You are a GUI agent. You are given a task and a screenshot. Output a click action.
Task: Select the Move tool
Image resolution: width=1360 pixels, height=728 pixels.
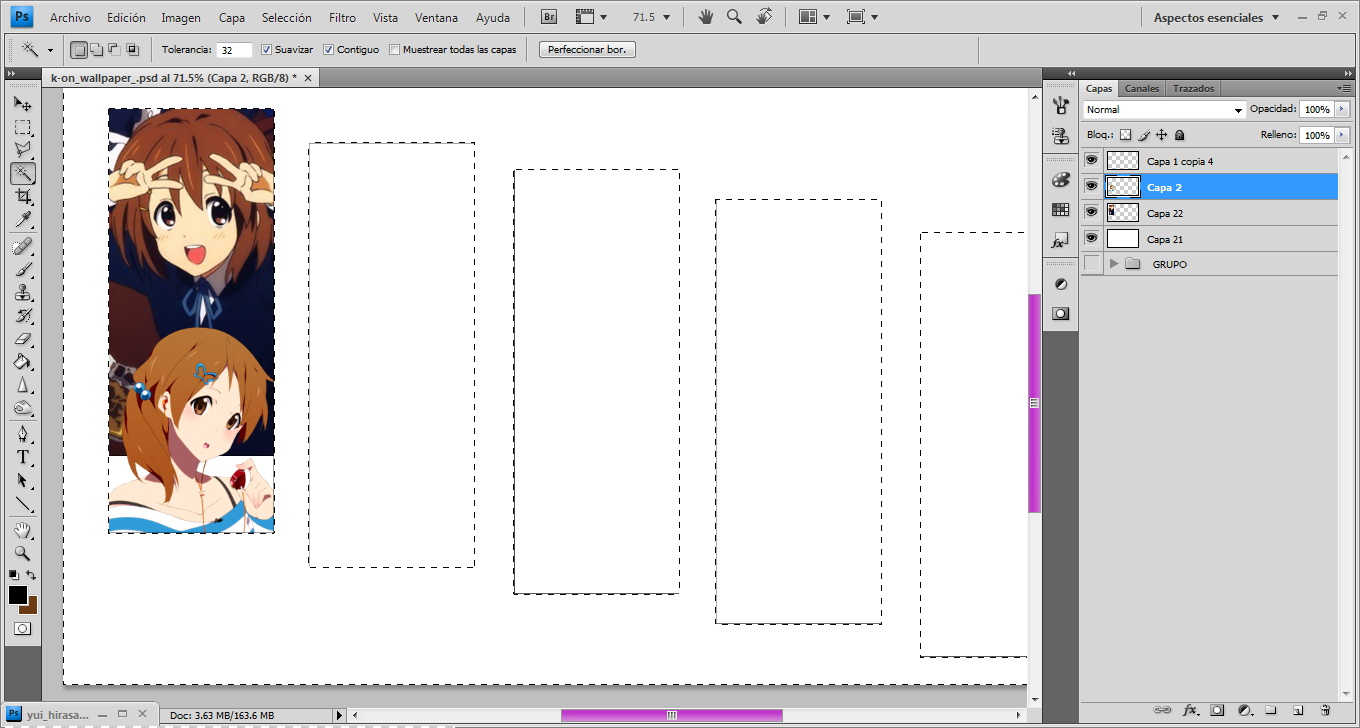click(x=22, y=104)
